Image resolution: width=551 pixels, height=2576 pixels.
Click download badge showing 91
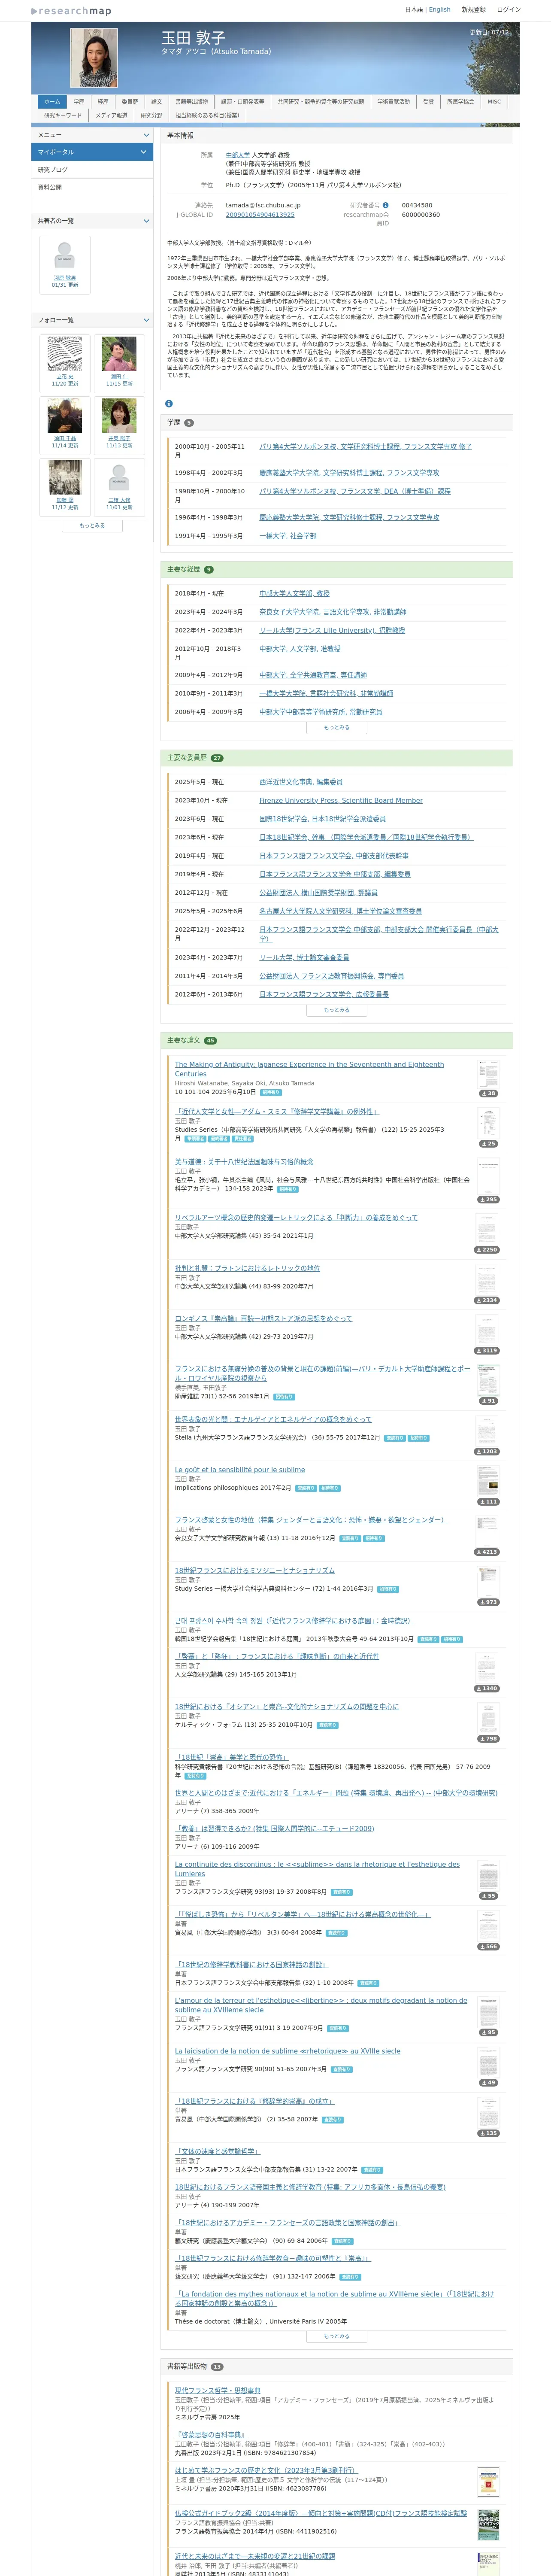(x=488, y=1401)
